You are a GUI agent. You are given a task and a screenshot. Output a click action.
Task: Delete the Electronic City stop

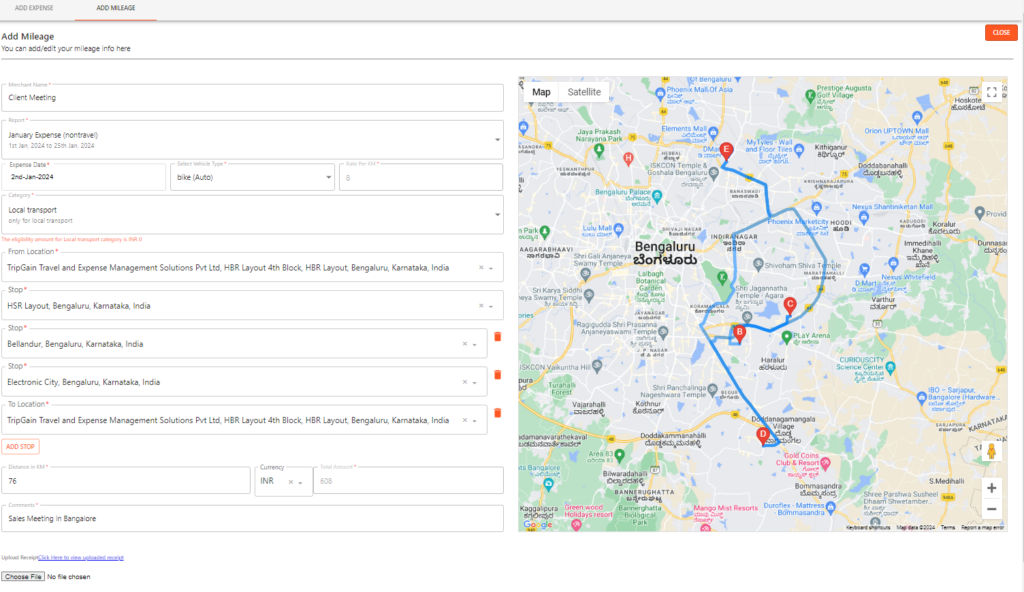(498, 374)
